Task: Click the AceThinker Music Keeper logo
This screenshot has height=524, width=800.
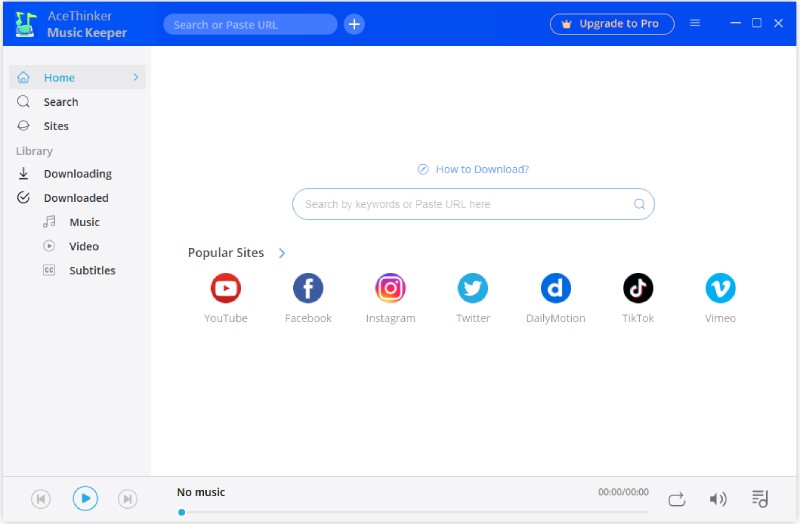Action: click(x=26, y=24)
